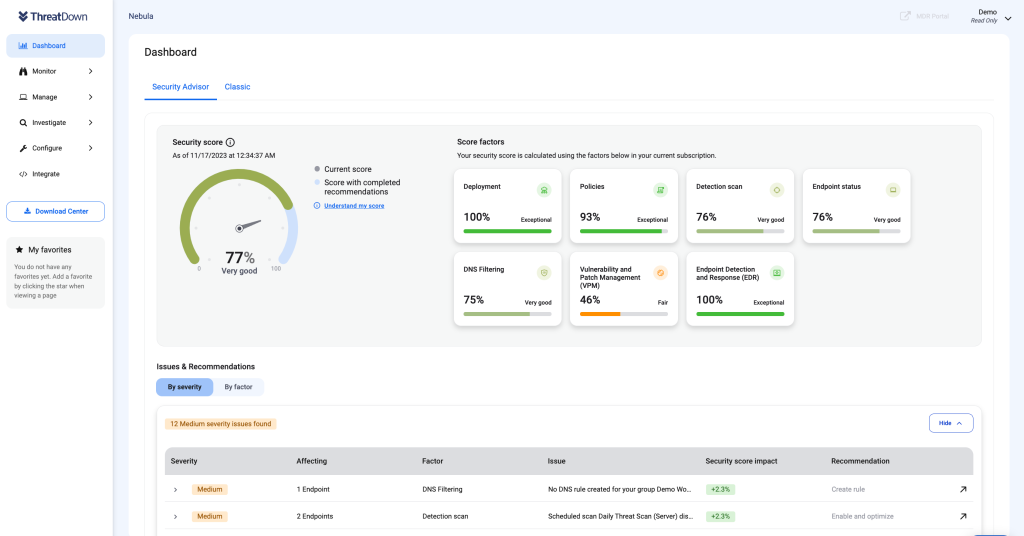Open the Understand my score link
The image size is (1024, 536).
coord(354,206)
